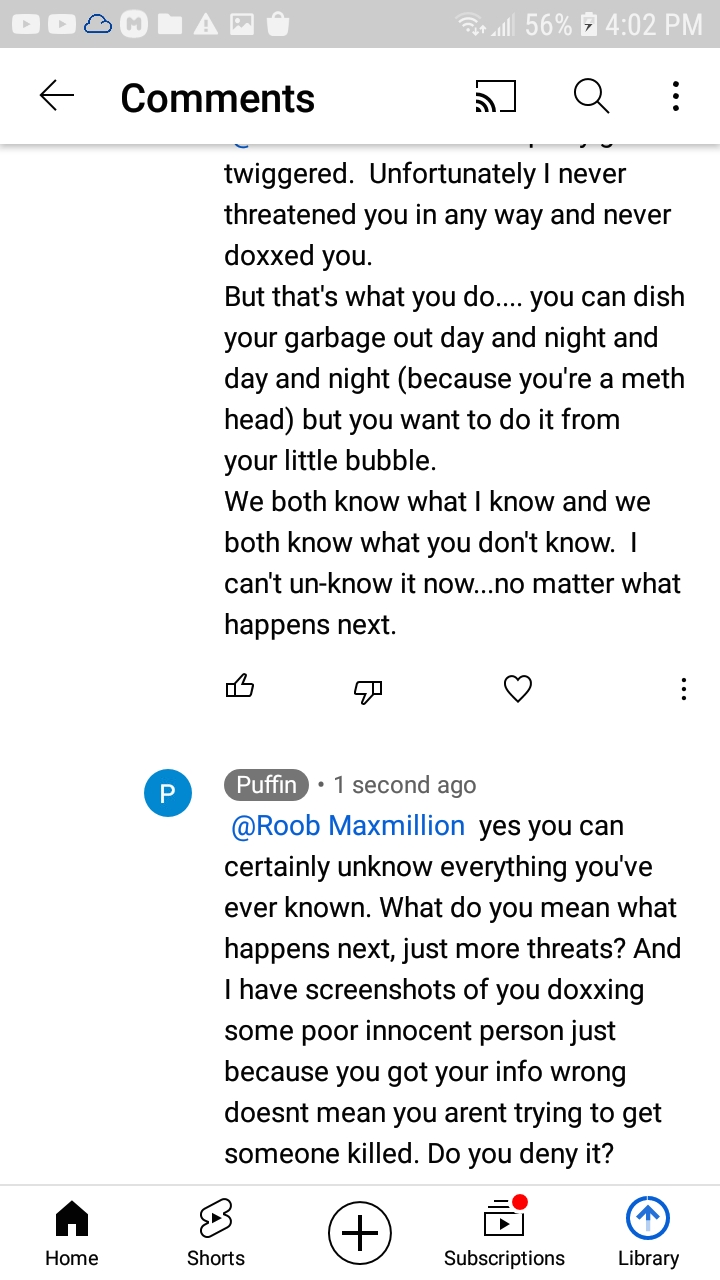Tap the Comments header title
Image resolution: width=720 pixels, height=1280 pixels.
217,98
